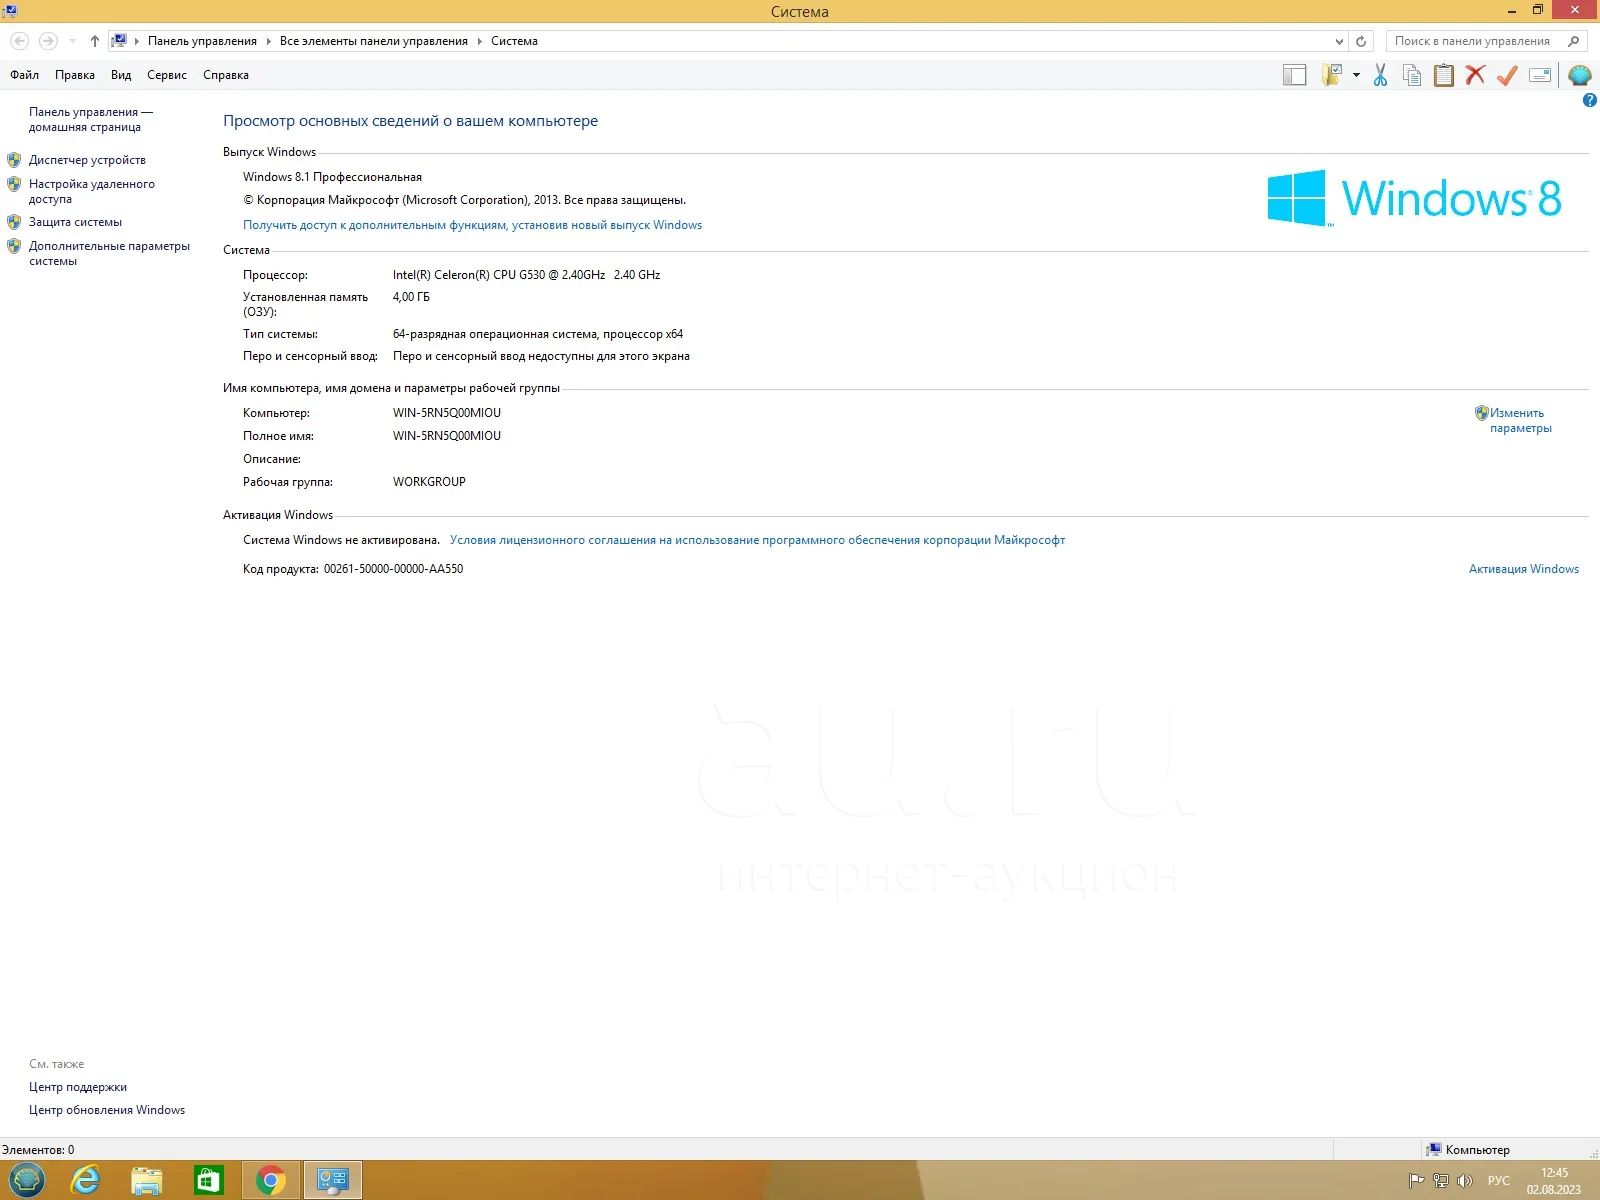Click Элементов: 0 in status bar
This screenshot has width=1600, height=1200.
tap(38, 1150)
